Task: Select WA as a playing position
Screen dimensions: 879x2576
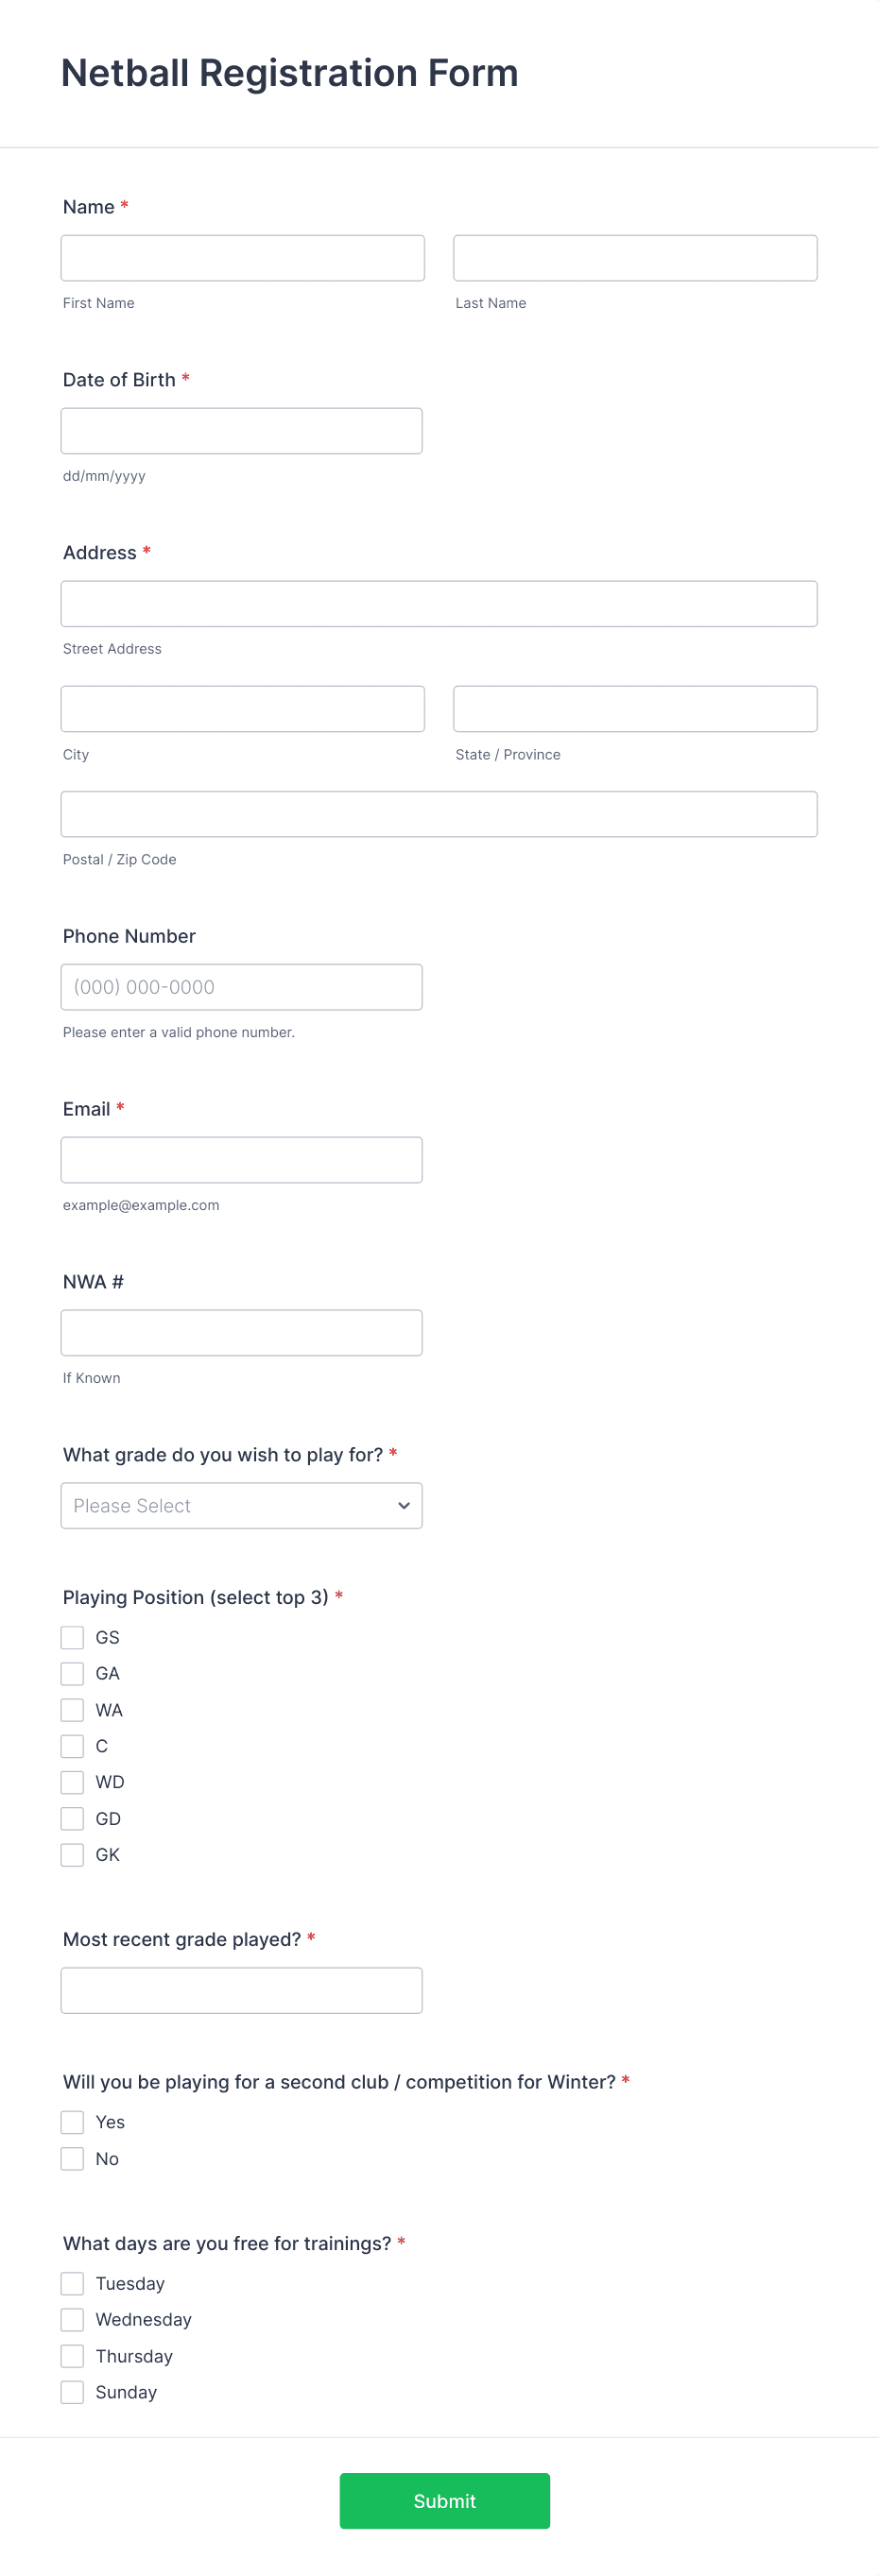Action: [71, 1709]
